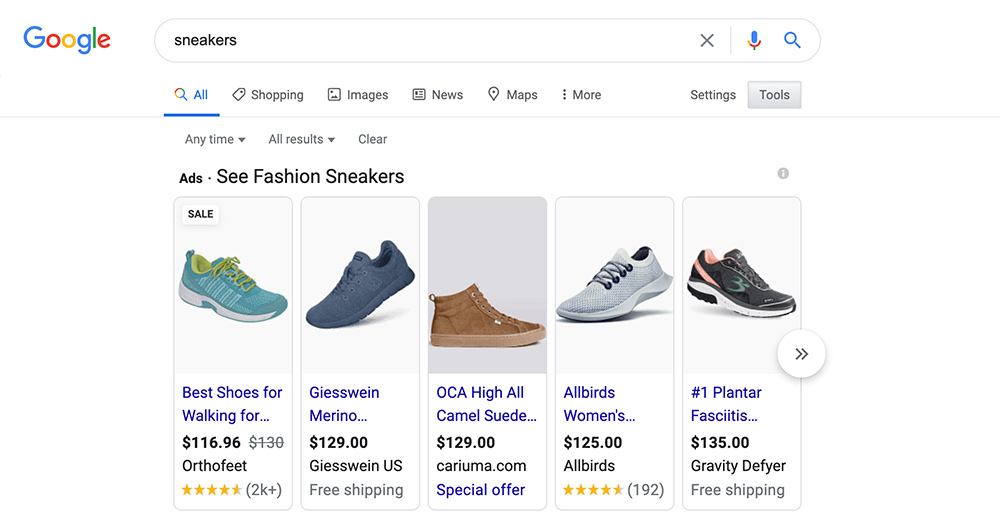Open Best Shoes for Walking link
The height and width of the screenshot is (525, 1000).
(x=232, y=404)
